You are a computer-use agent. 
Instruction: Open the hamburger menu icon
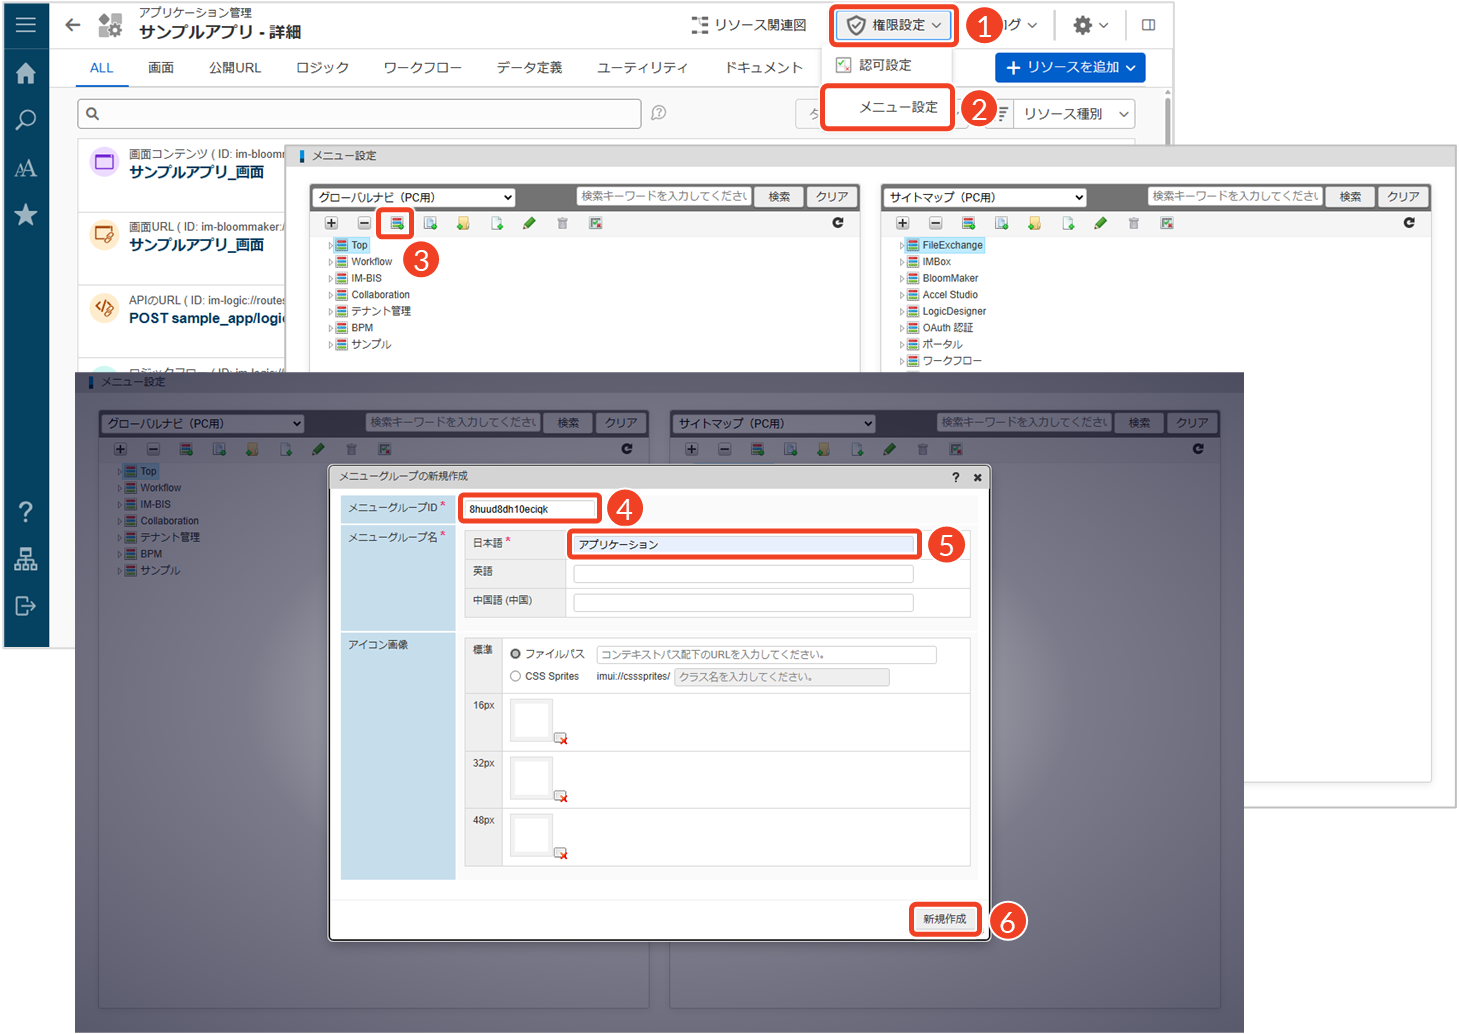[26, 25]
